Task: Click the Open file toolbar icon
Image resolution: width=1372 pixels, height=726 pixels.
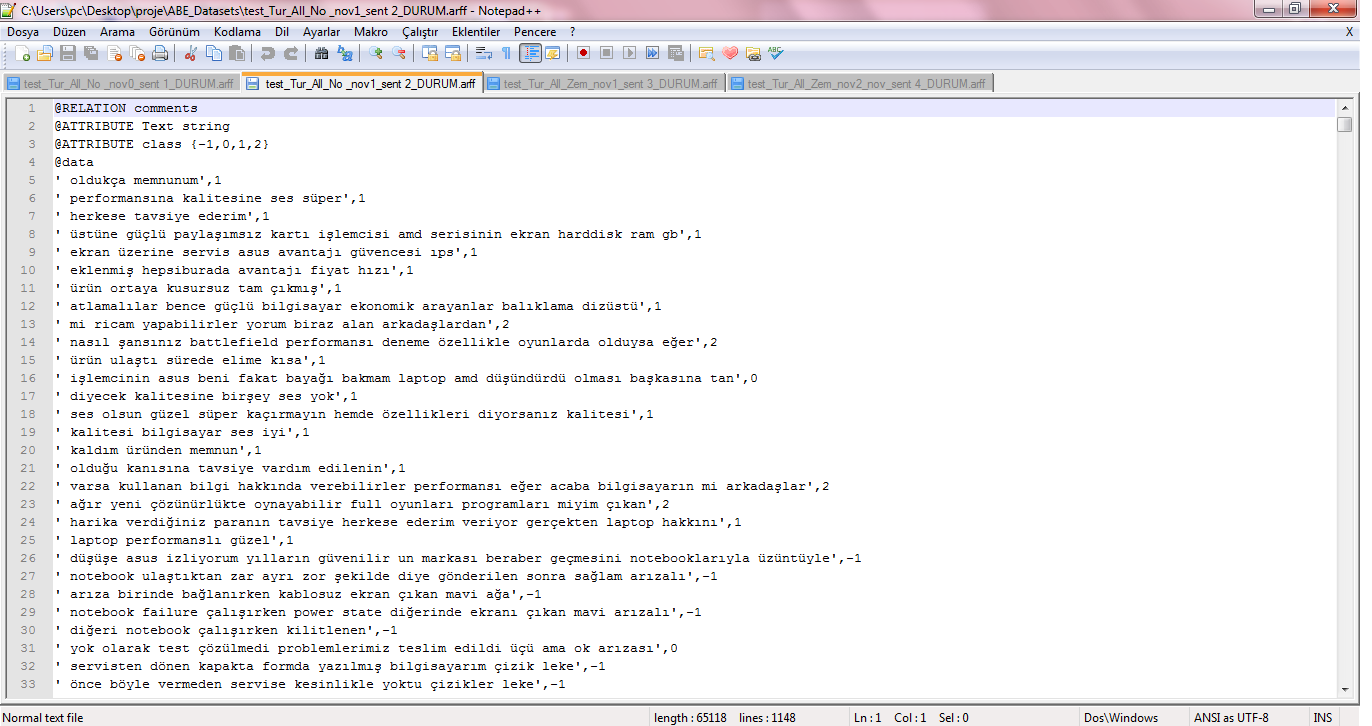Action: point(45,53)
